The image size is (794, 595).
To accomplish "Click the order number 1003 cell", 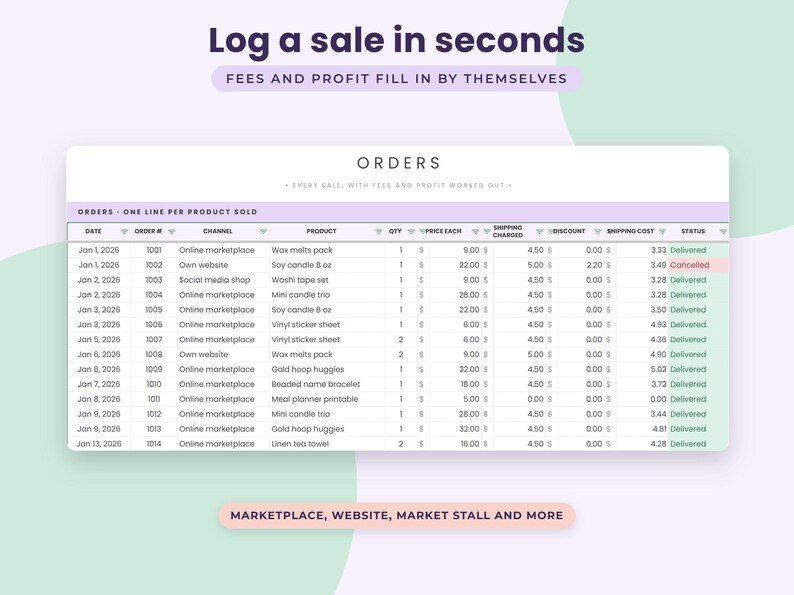I will pyautogui.click(x=154, y=280).
